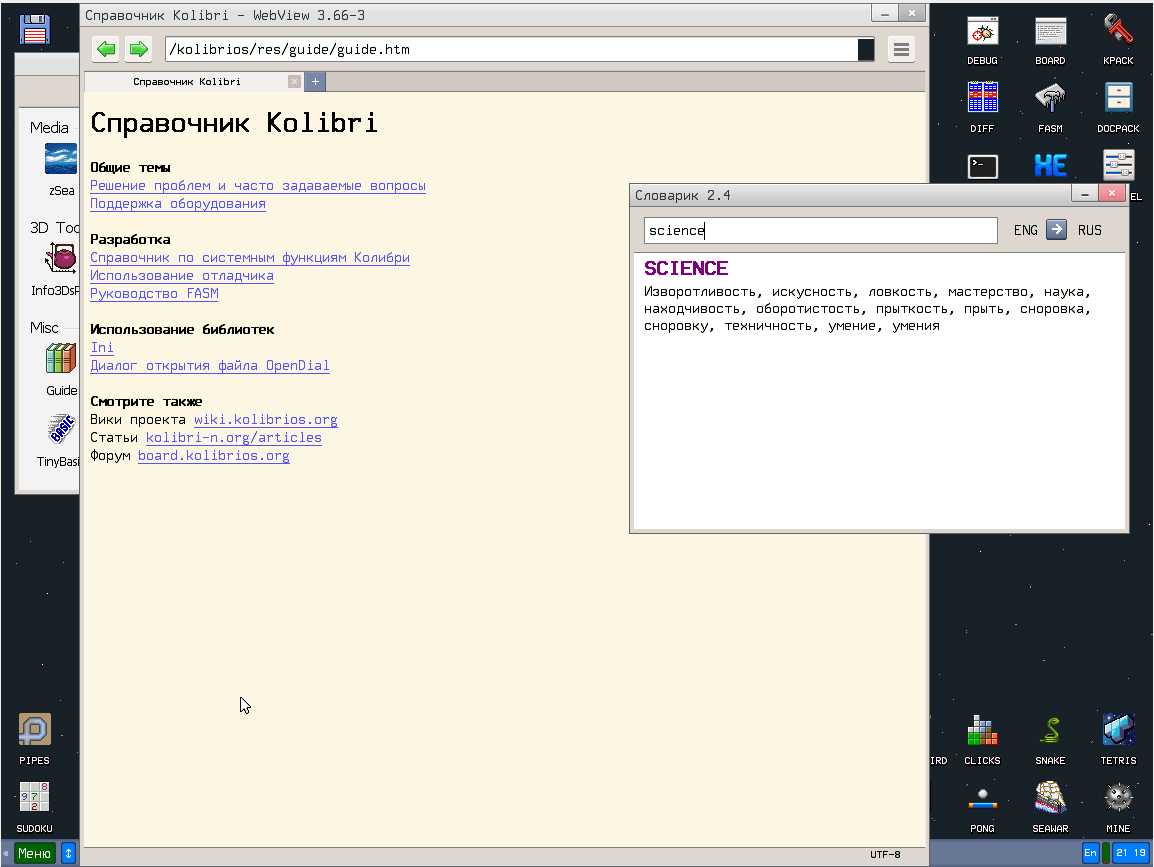Follow the wiki.kolibrios.org link

point(265,420)
